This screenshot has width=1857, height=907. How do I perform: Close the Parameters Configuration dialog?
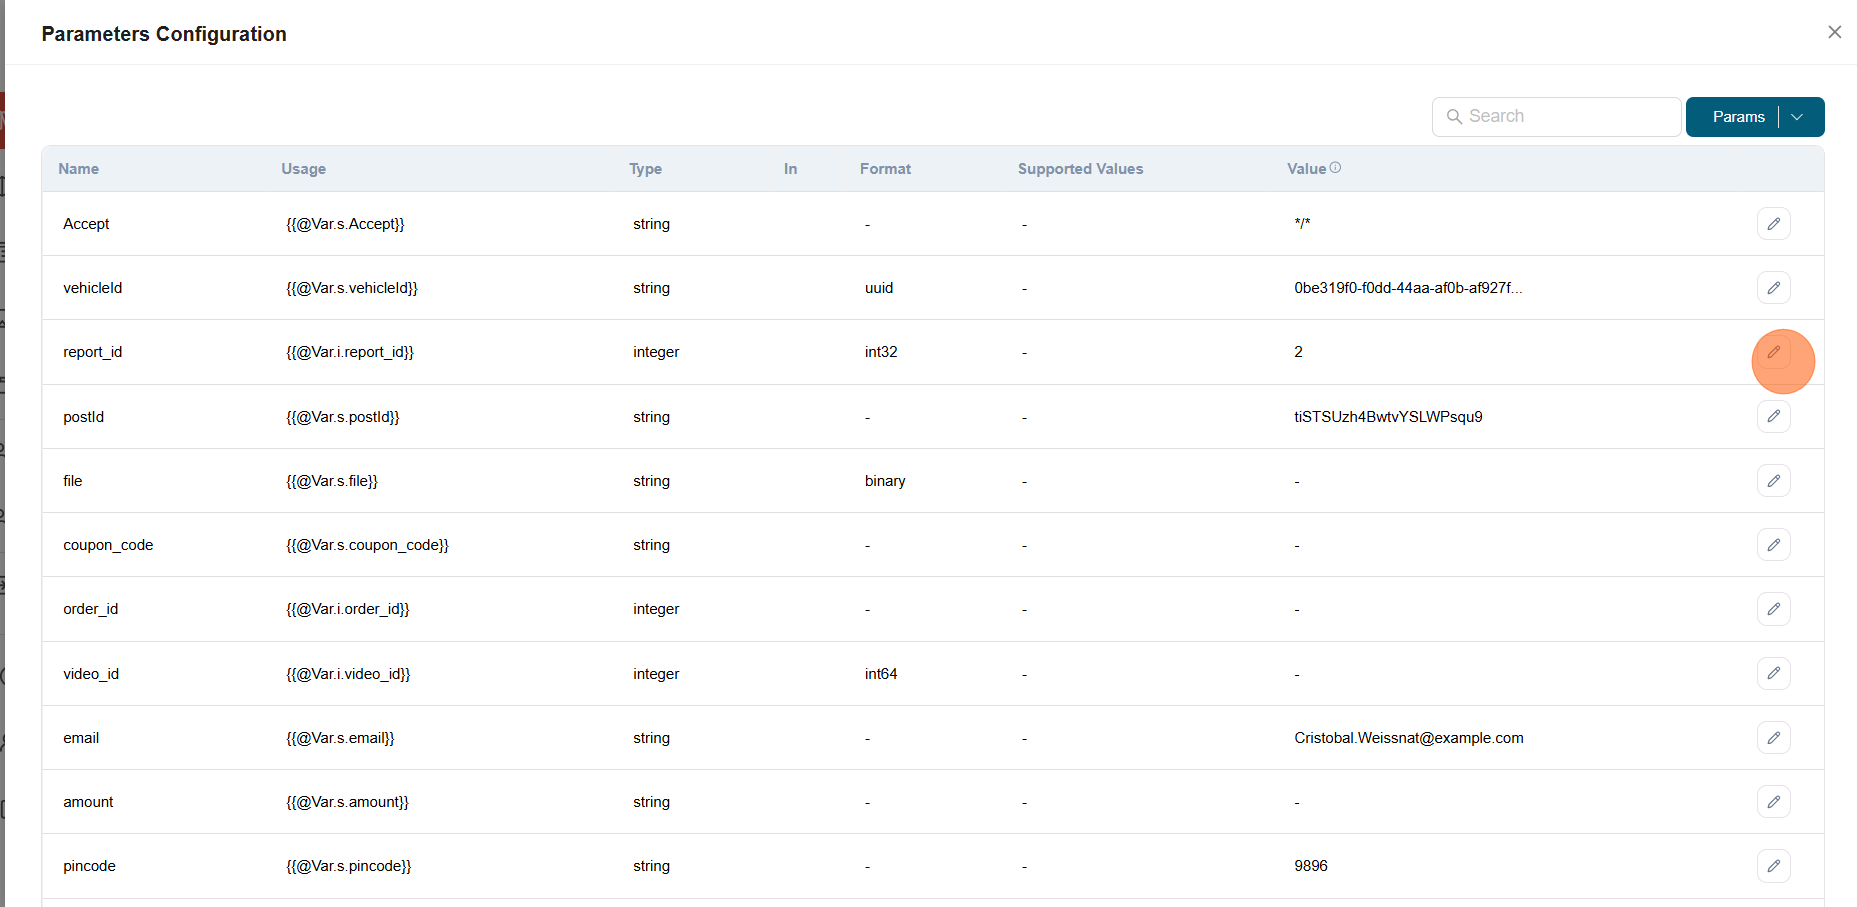[1835, 31]
